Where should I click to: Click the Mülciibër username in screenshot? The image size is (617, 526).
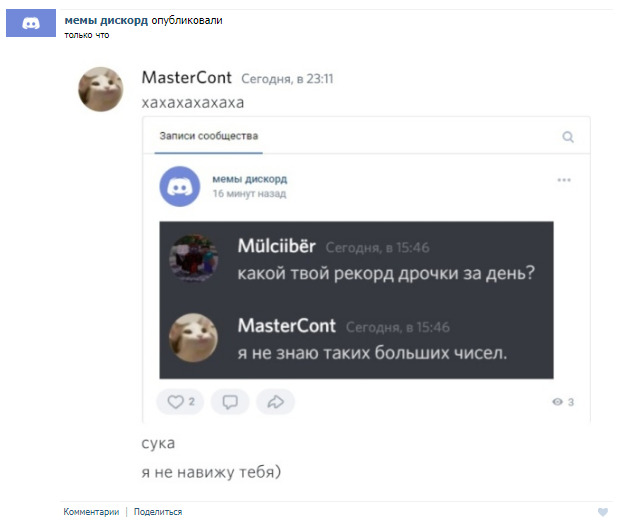click(x=277, y=246)
